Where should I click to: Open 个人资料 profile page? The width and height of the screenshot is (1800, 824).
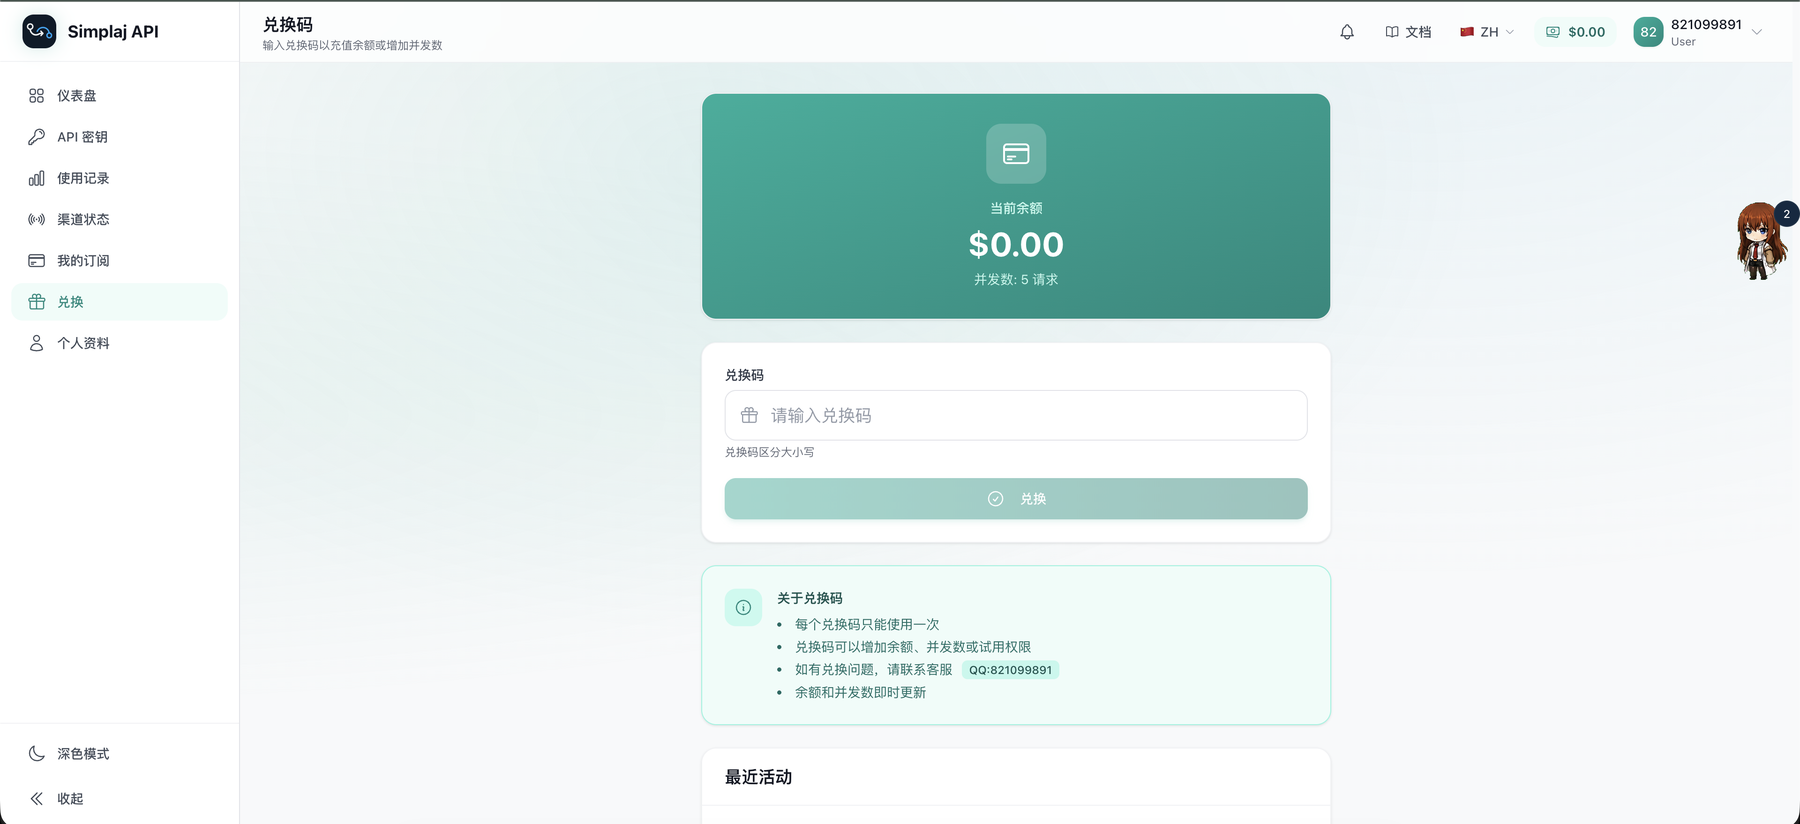pos(119,343)
